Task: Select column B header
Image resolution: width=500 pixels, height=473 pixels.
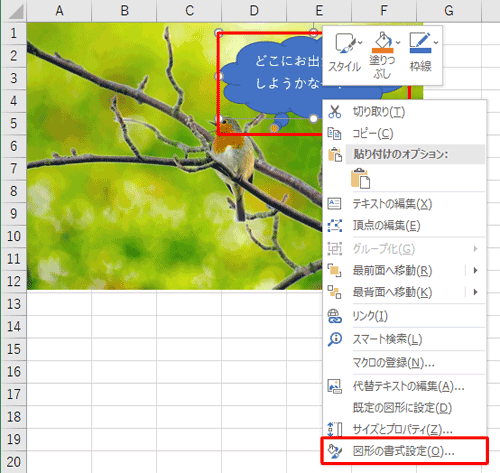Action: (124, 11)
